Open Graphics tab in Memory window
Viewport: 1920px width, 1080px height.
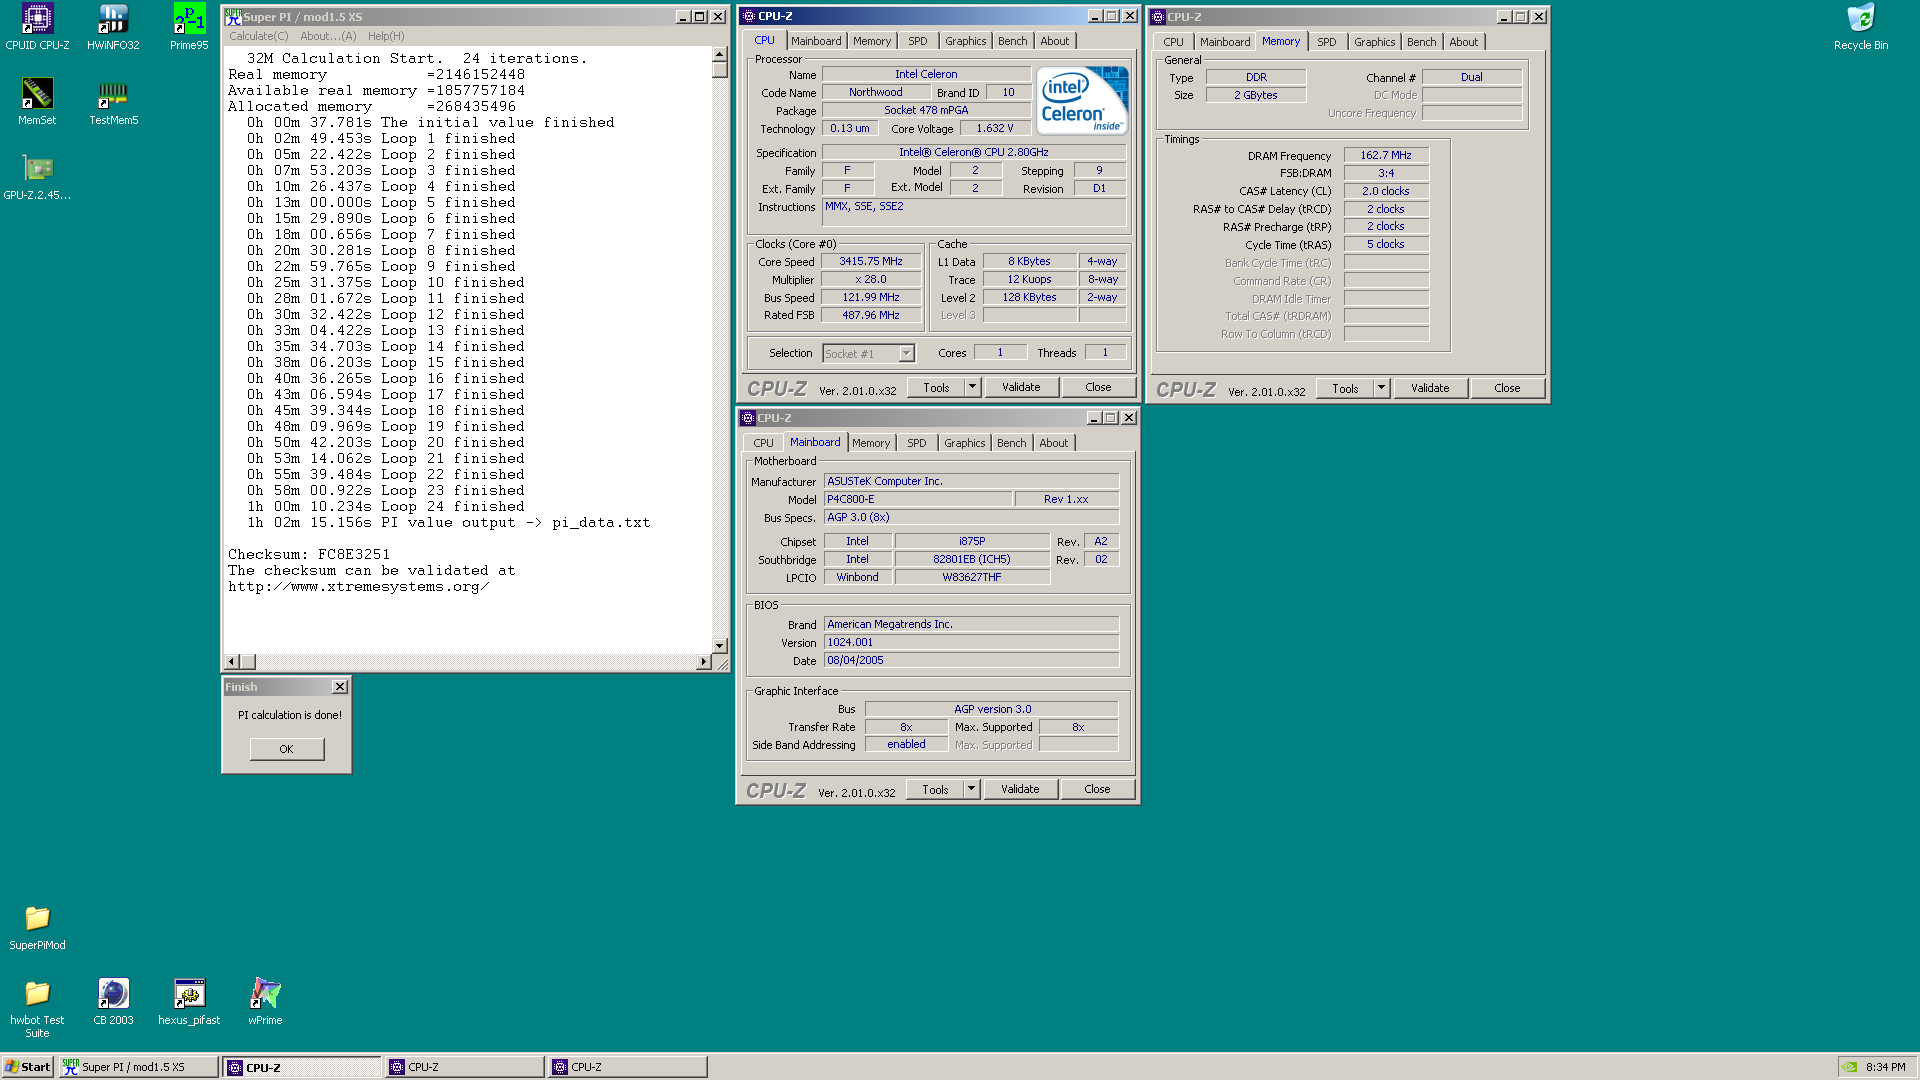[1374, 42]
